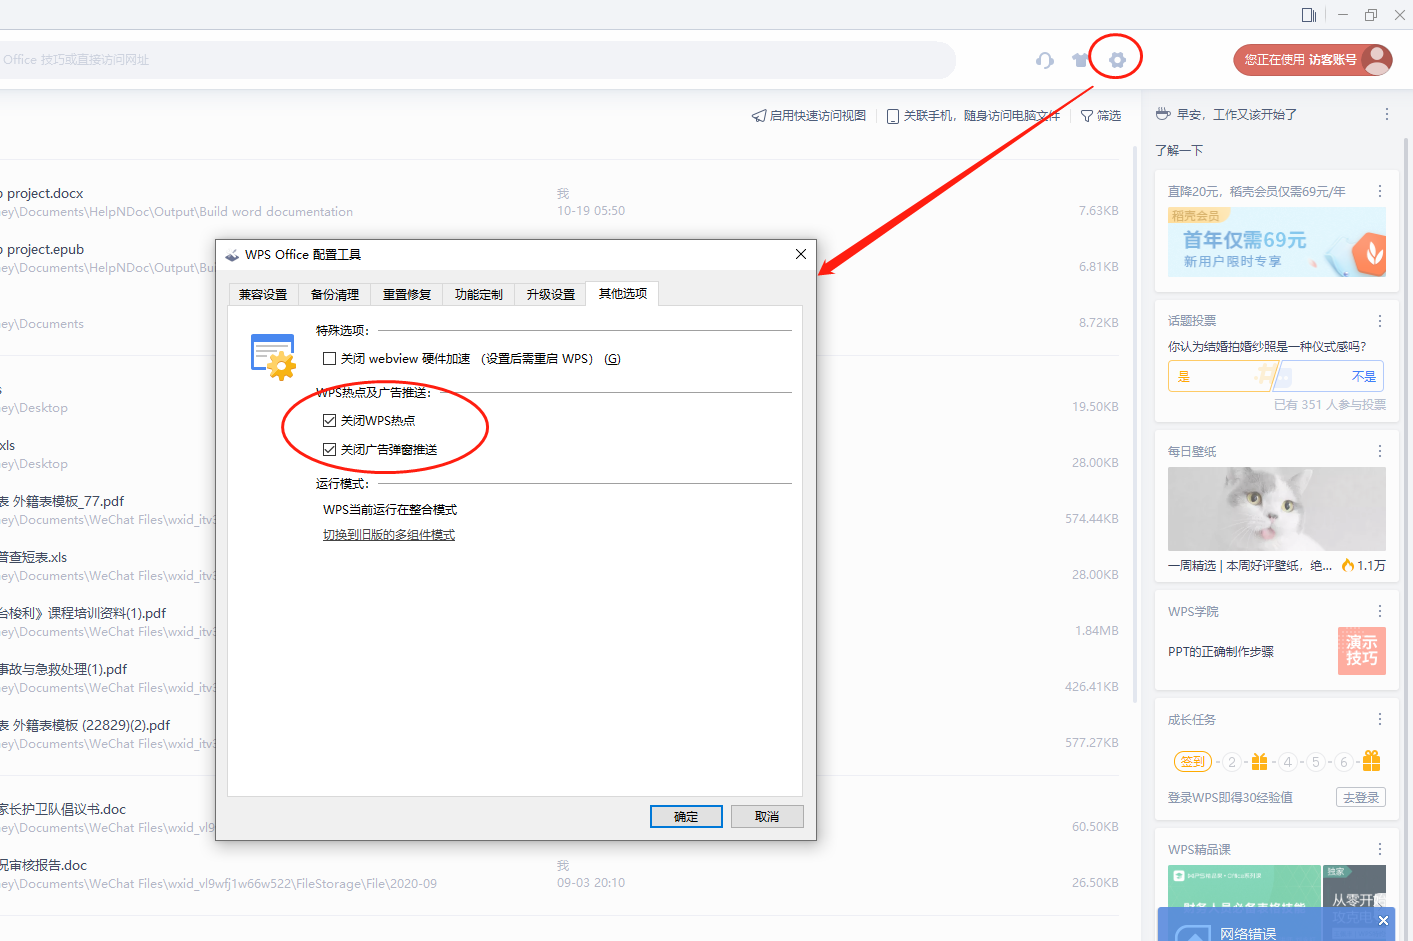Open more options for morning greeting panel
The height and width of the screenshot is (941, 1413).
pyautogui.click(x=1386, y=114)
